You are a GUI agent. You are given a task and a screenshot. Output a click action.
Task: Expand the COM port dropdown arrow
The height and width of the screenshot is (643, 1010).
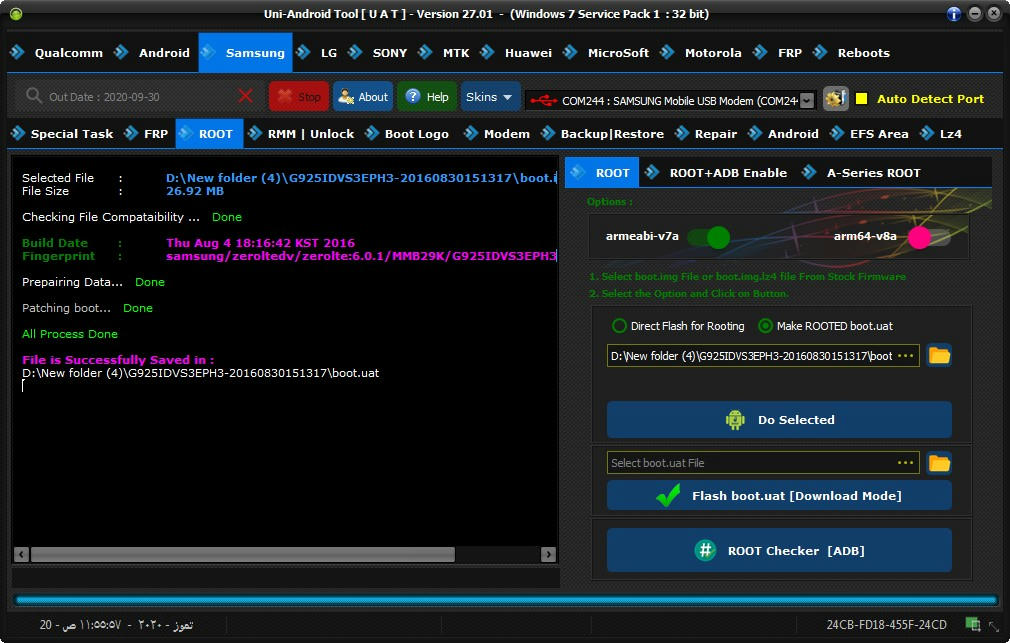point(806,101)
